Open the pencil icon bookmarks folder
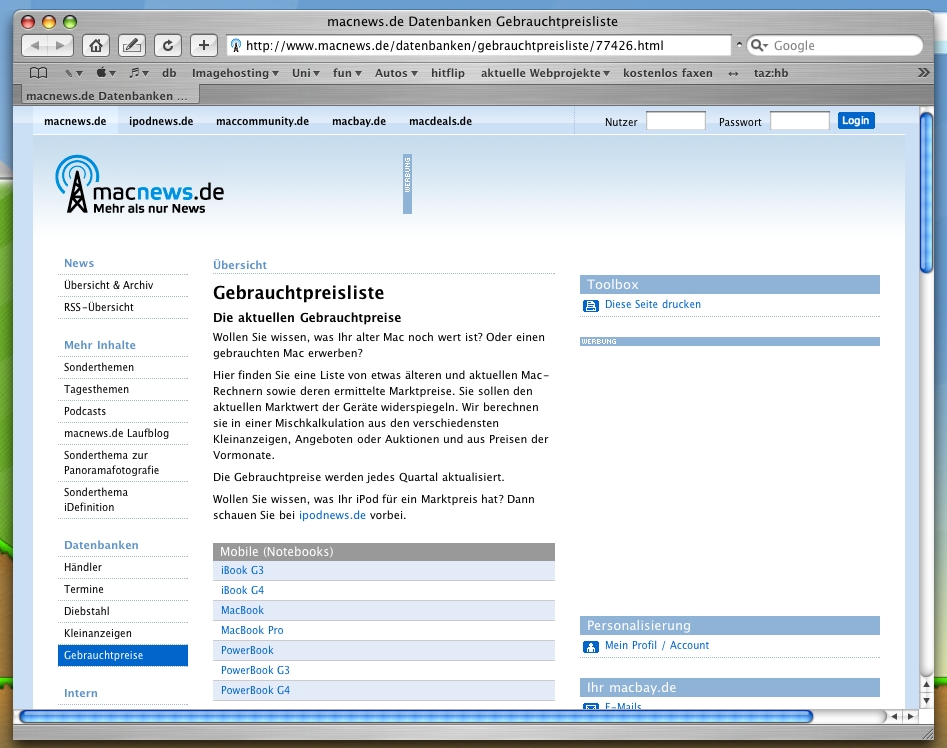This screenshot has height=748, width=947. (74, 73)
